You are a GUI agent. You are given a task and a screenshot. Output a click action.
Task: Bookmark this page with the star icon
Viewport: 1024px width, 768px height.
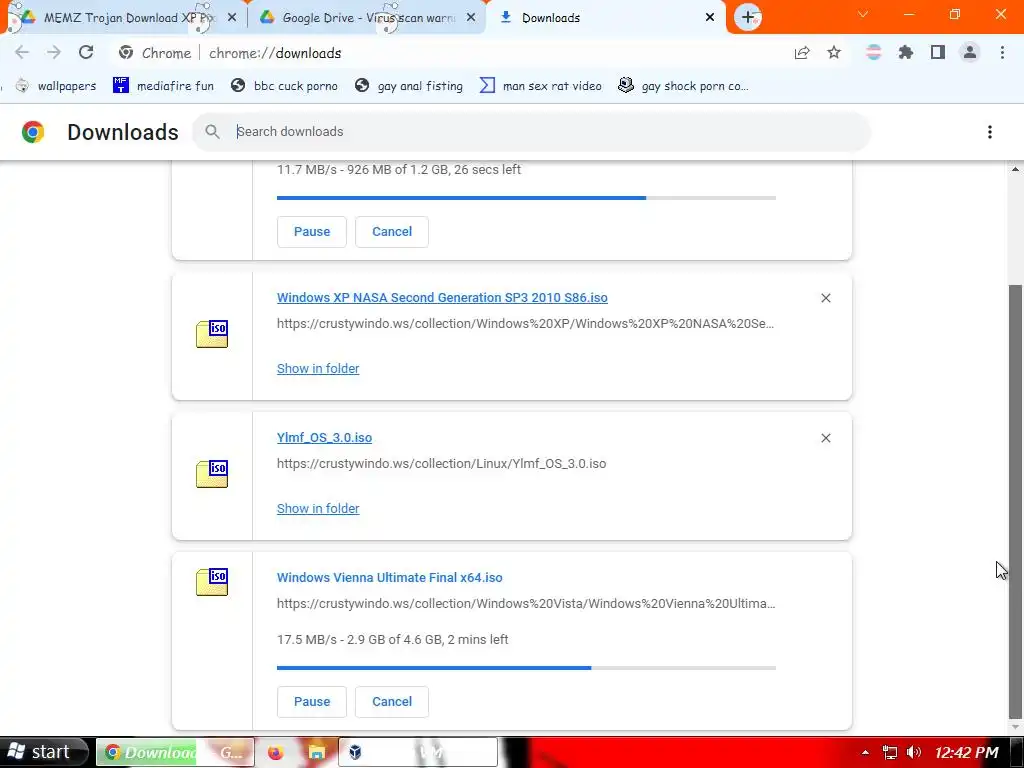point(834,53)
